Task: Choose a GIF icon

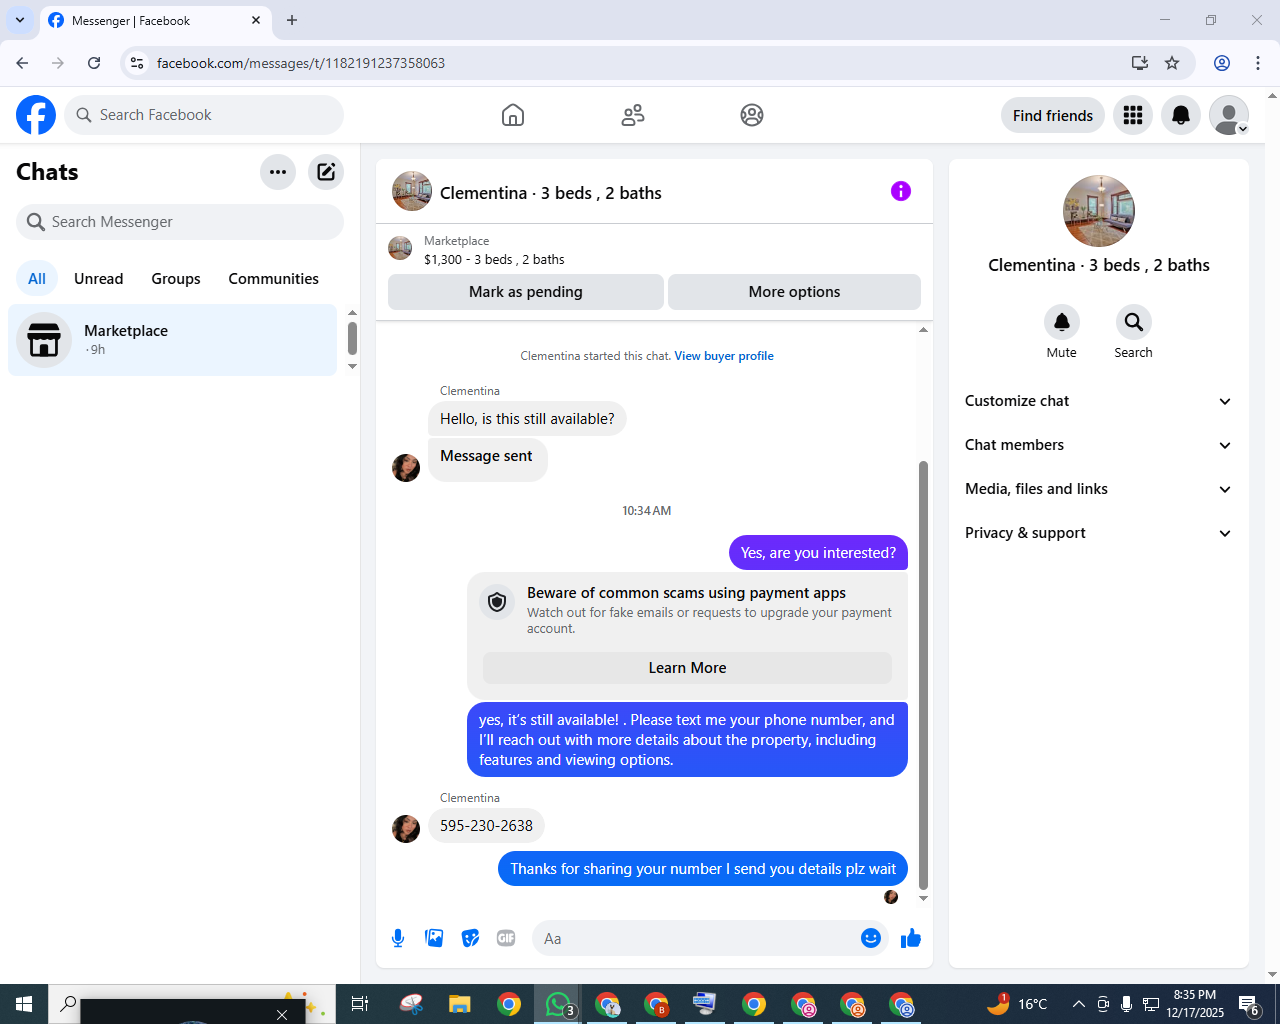Action: (x=506, y=938)
